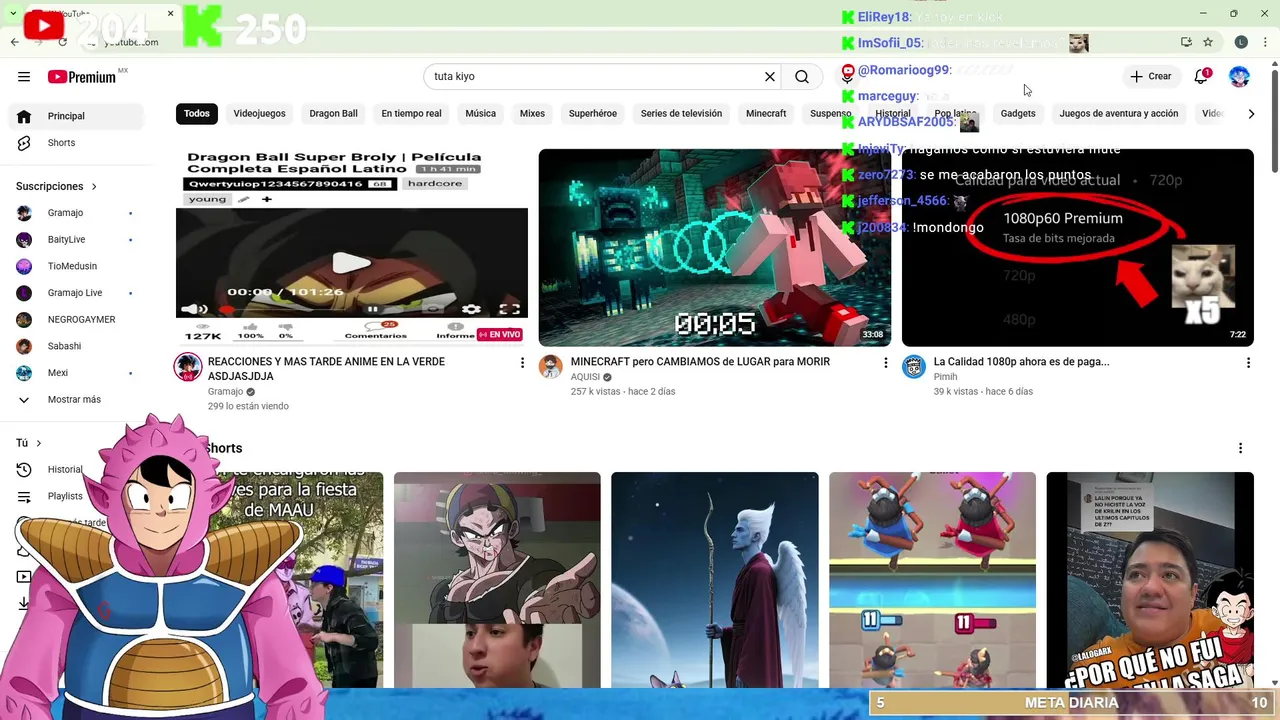Click the Historial clock icon in the sidebar

point(24,470)
